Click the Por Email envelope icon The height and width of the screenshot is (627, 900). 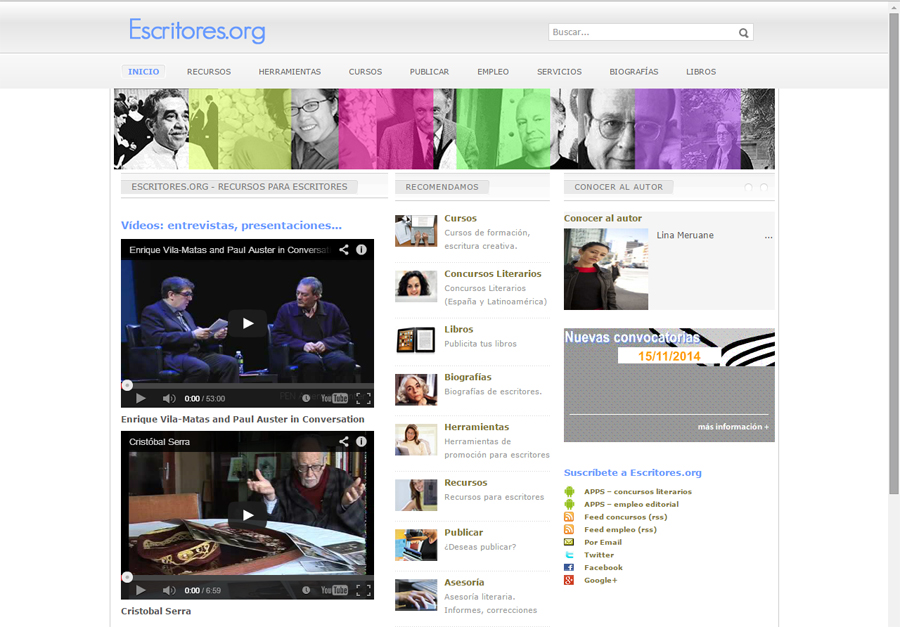(x=569, y=542)
